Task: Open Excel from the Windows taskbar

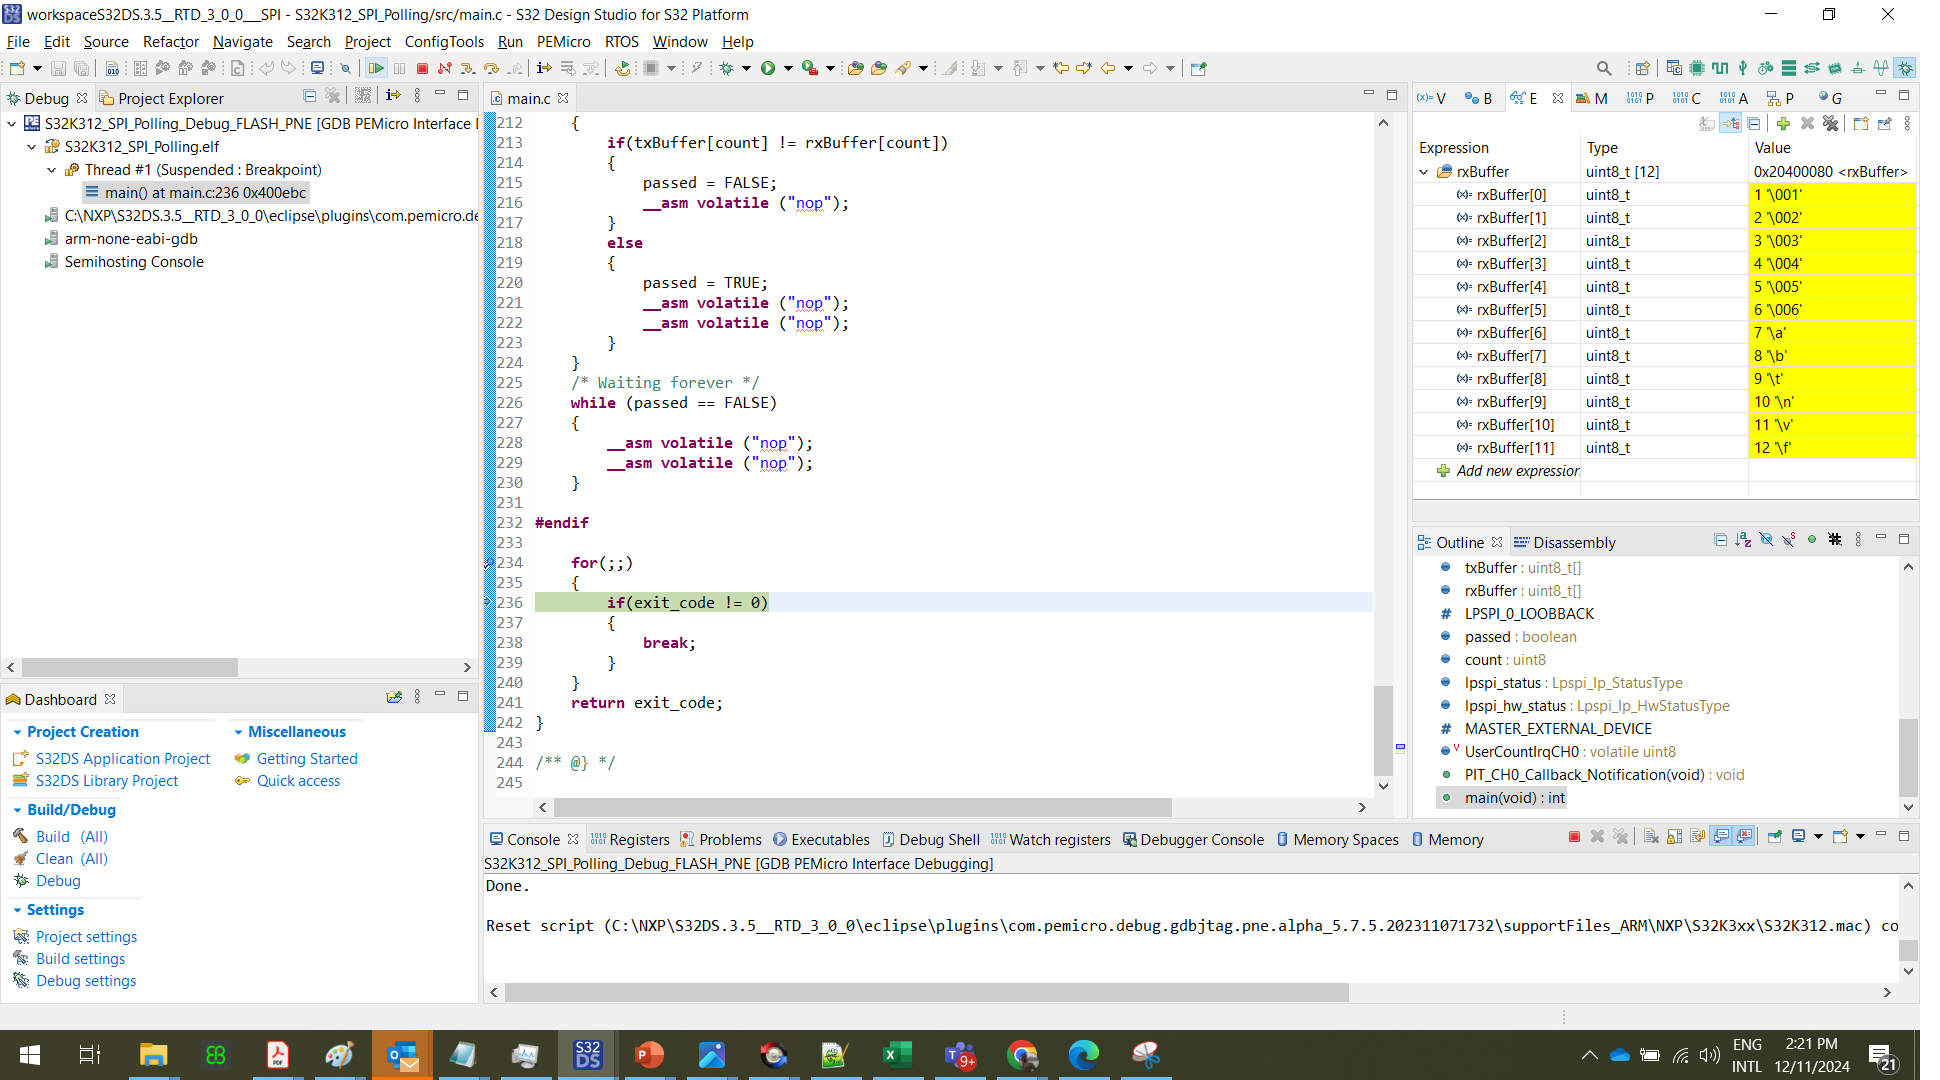Action: (897, 1055)
